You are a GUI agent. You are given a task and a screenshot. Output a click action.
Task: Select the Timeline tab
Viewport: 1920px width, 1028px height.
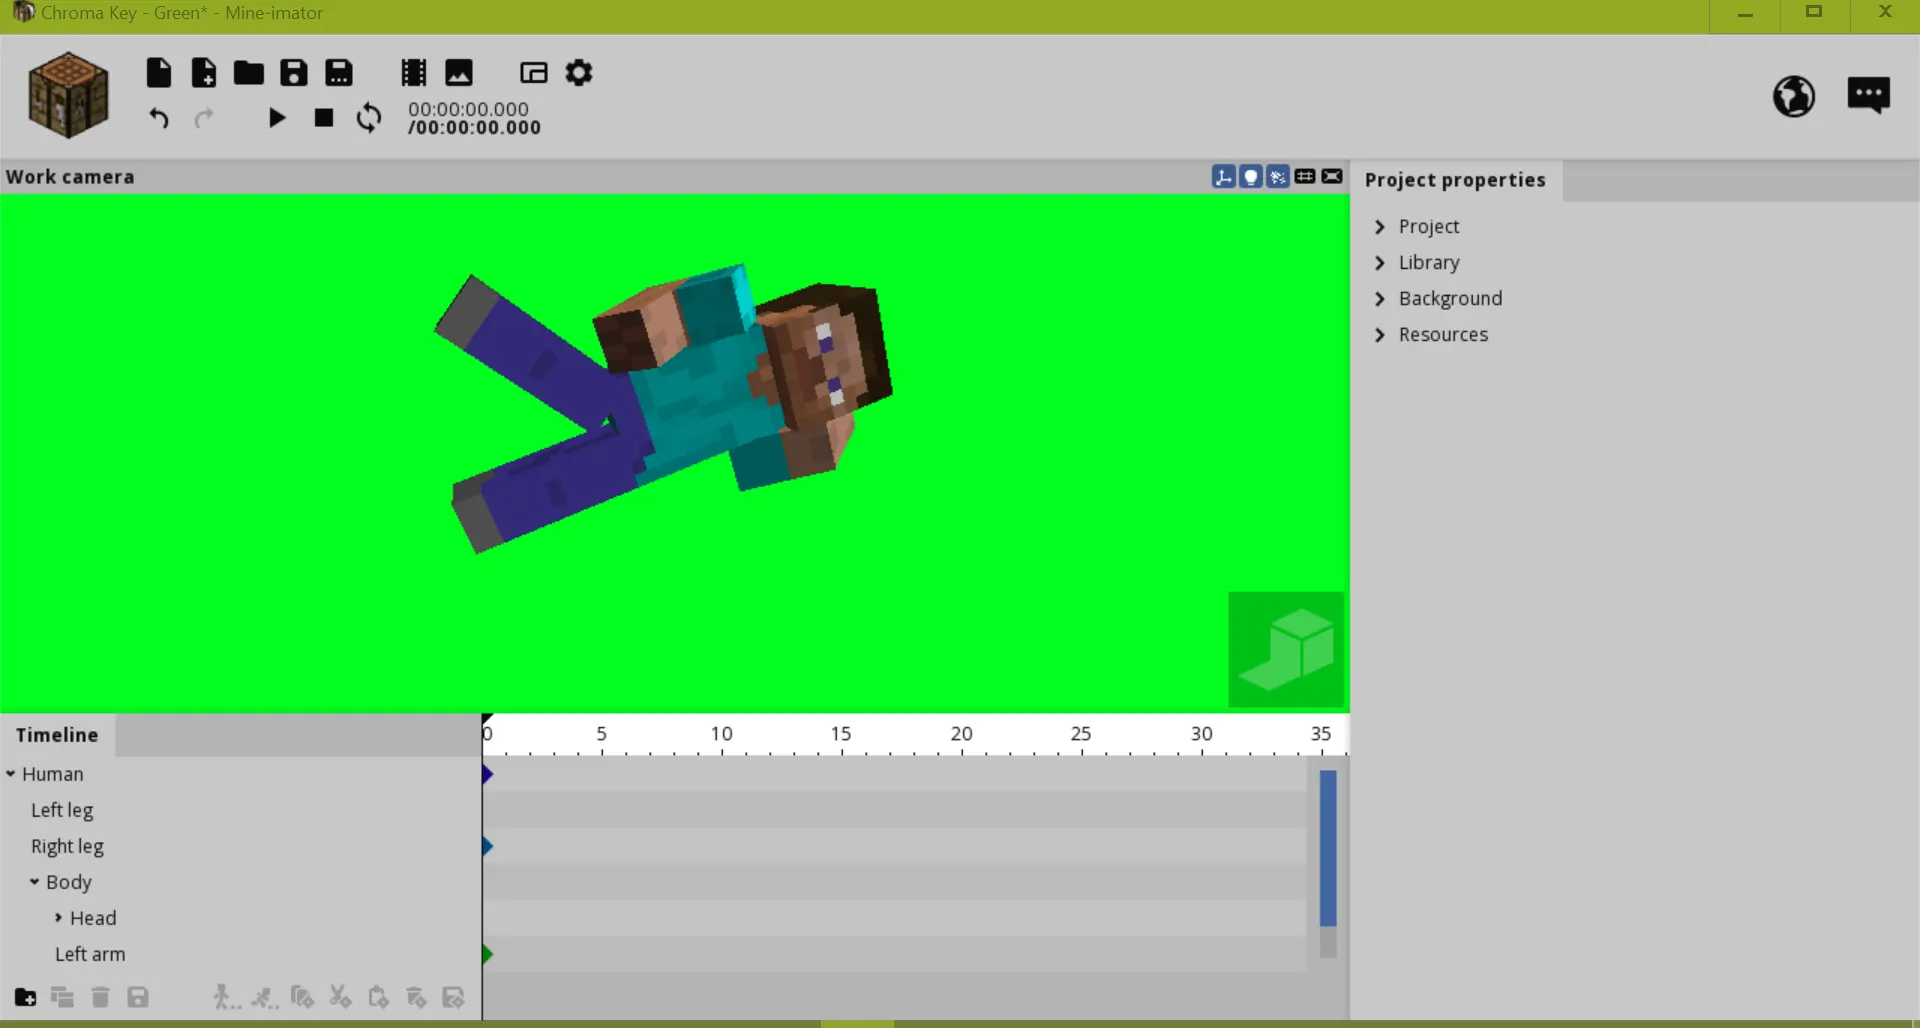point(57,735)
